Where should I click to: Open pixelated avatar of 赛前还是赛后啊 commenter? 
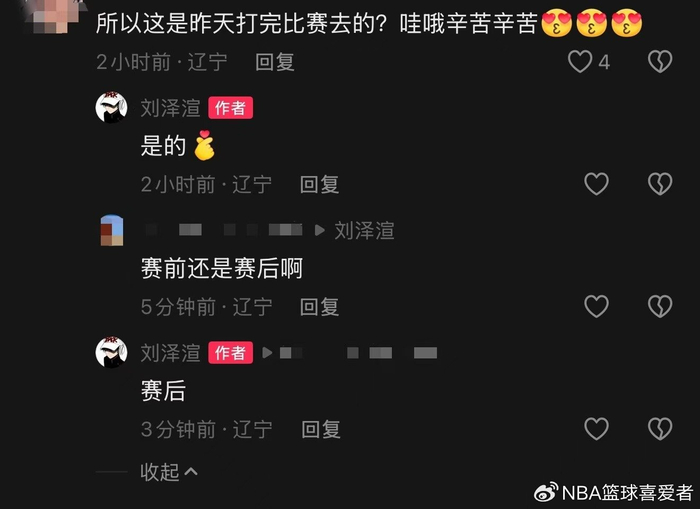pyautogui.click(x=112, y=230)
